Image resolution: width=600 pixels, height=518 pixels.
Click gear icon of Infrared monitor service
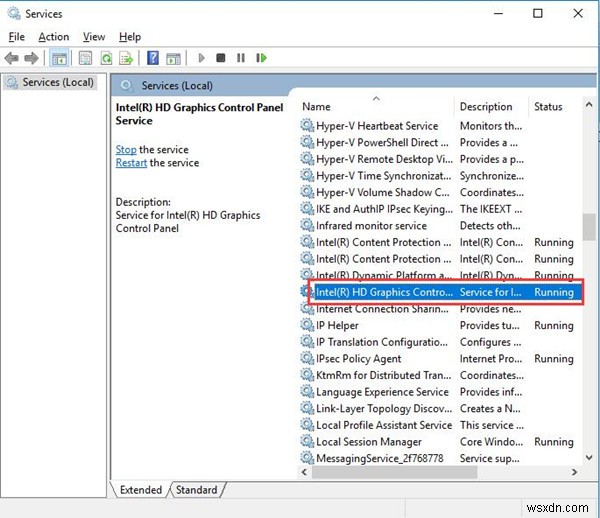[307, 225]
